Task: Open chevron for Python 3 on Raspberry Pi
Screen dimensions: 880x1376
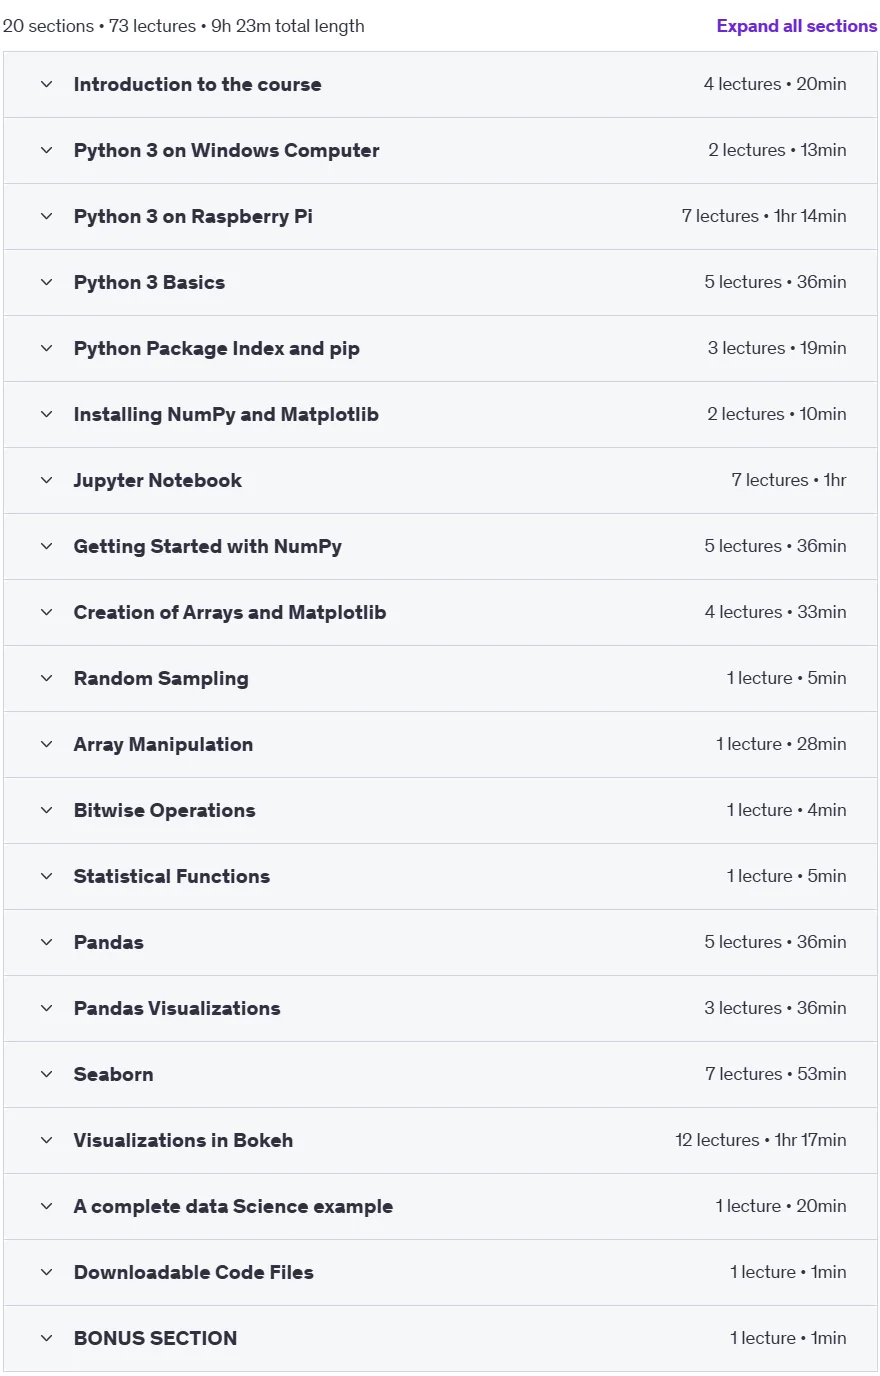Action: pyautogui.click(x=46, y=217)
